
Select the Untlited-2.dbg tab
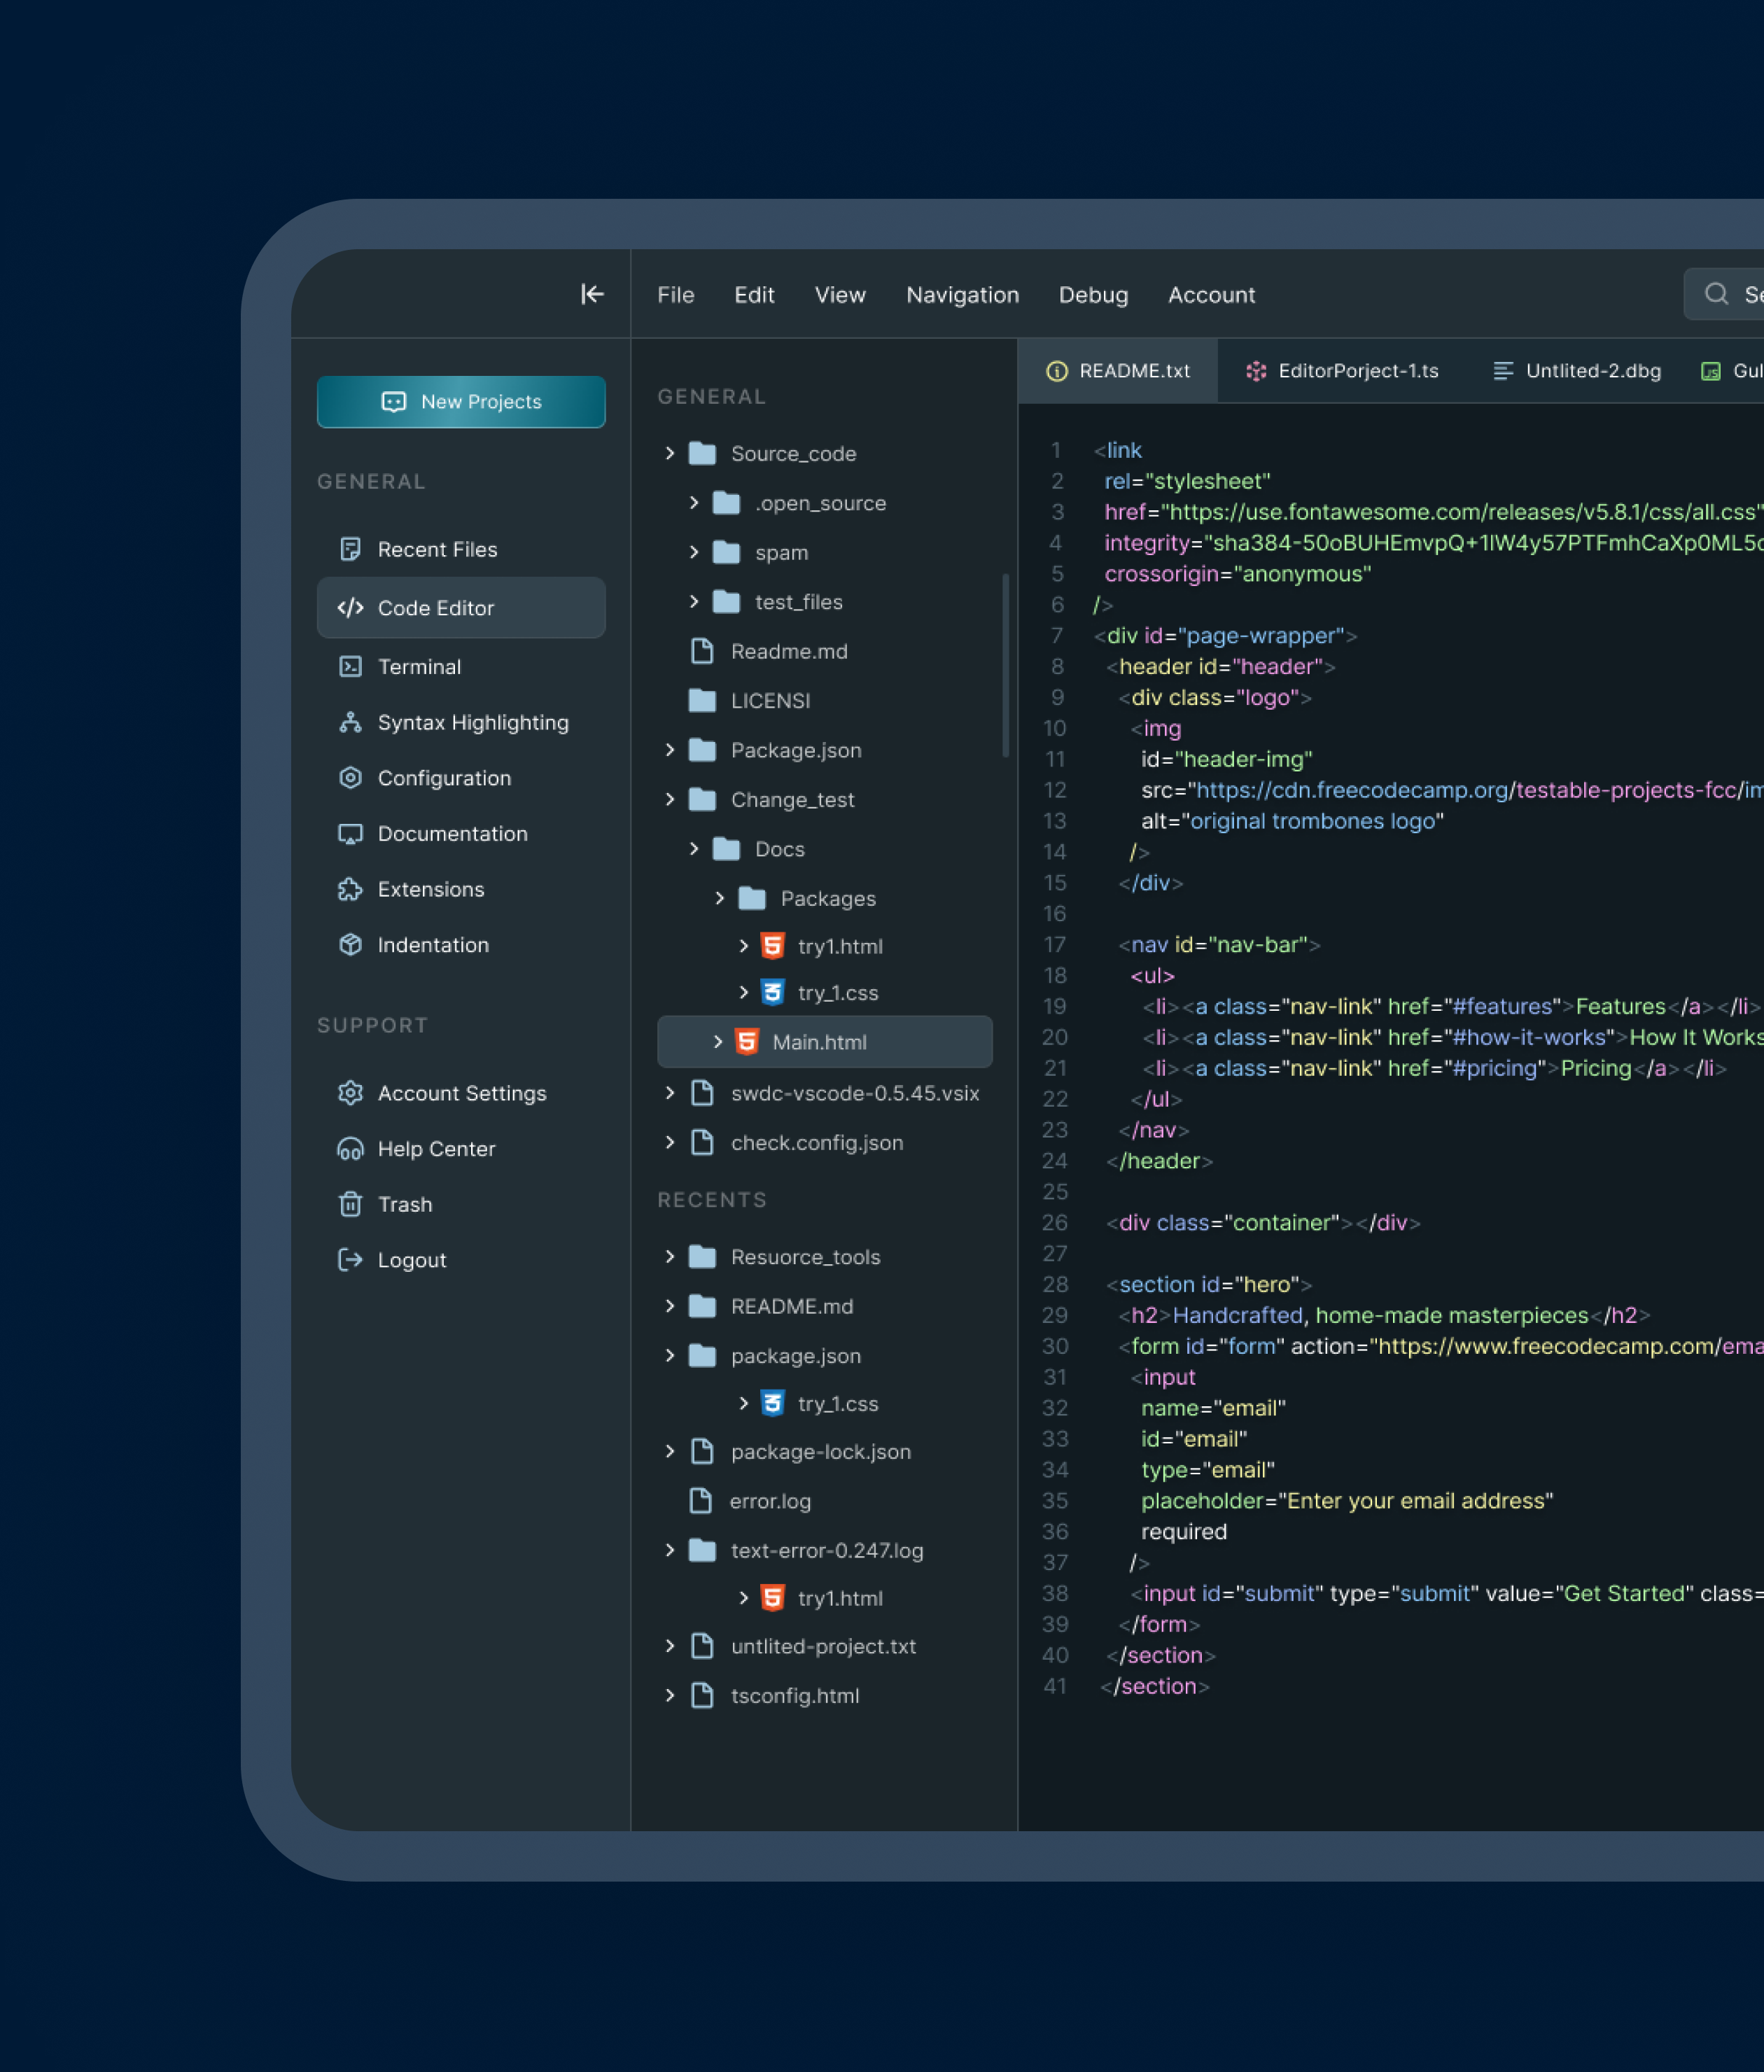coord(1576,371)
